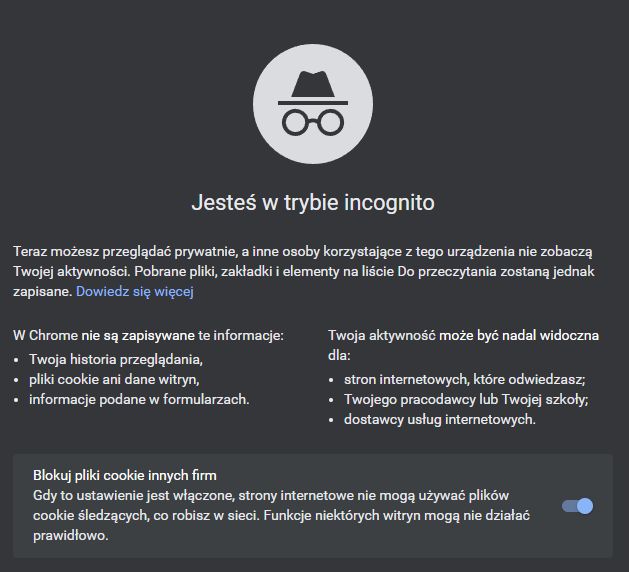The height and width of the screenshot is (572, 629).
Task: Click 'Twoja historia przeglądania,' list item
Action: (116, 359)
